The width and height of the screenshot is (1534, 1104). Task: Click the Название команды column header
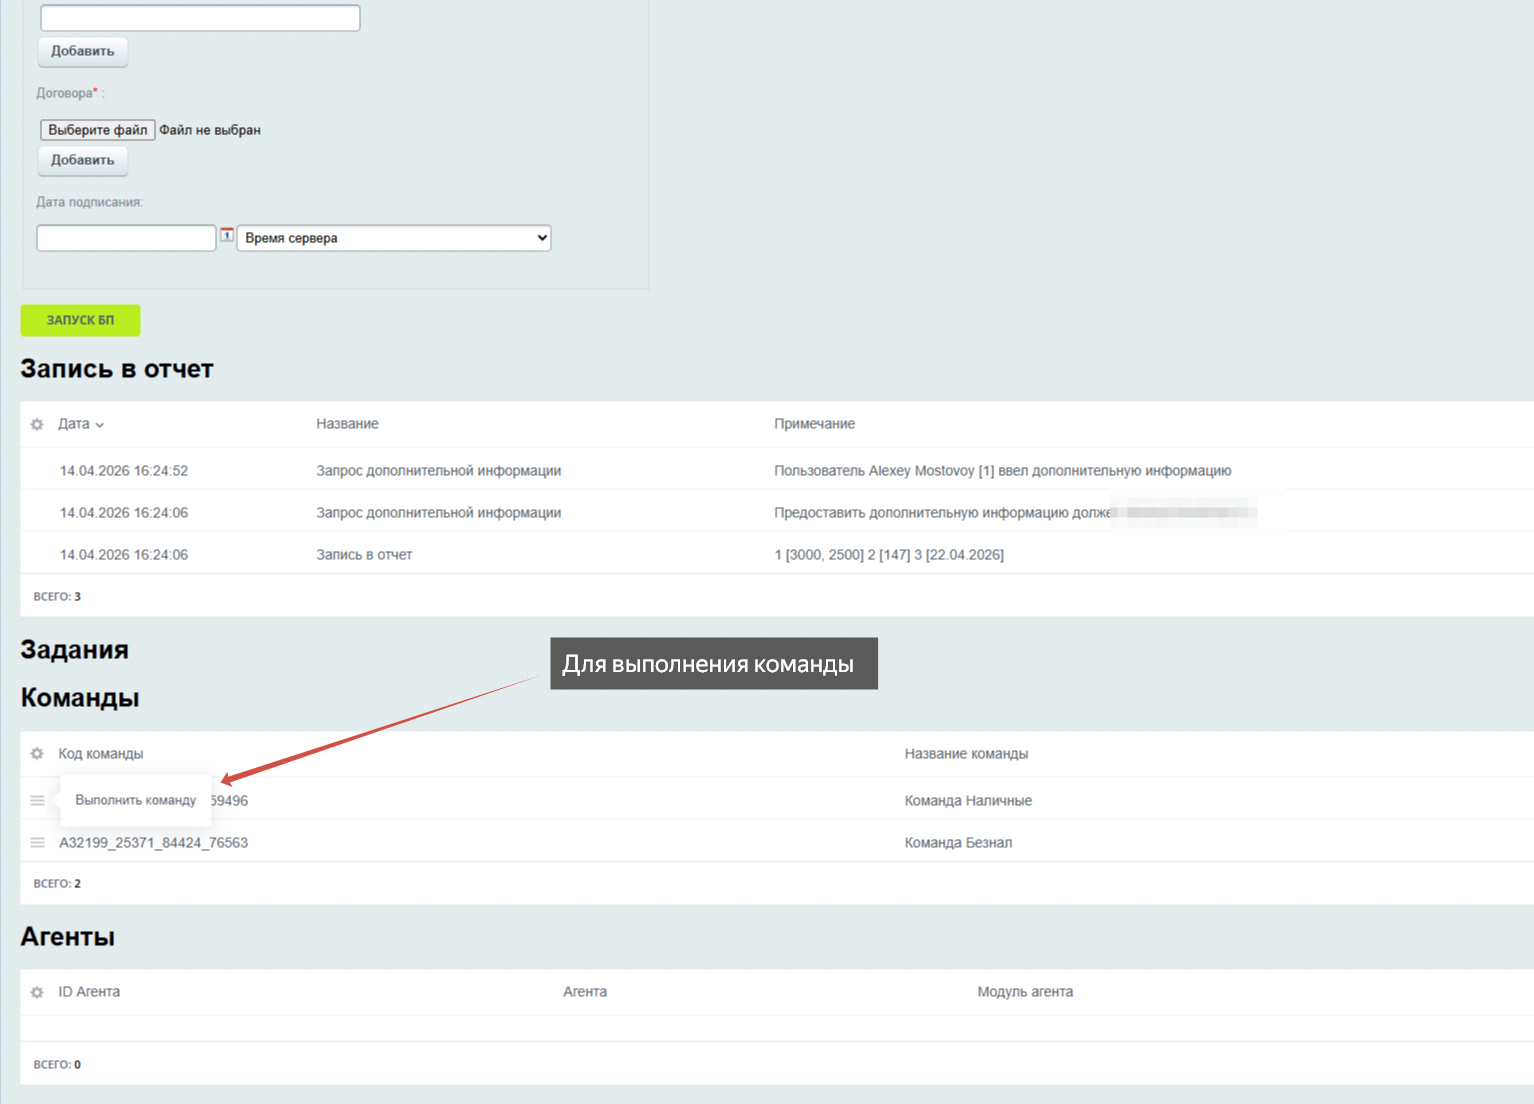(966, 754)
